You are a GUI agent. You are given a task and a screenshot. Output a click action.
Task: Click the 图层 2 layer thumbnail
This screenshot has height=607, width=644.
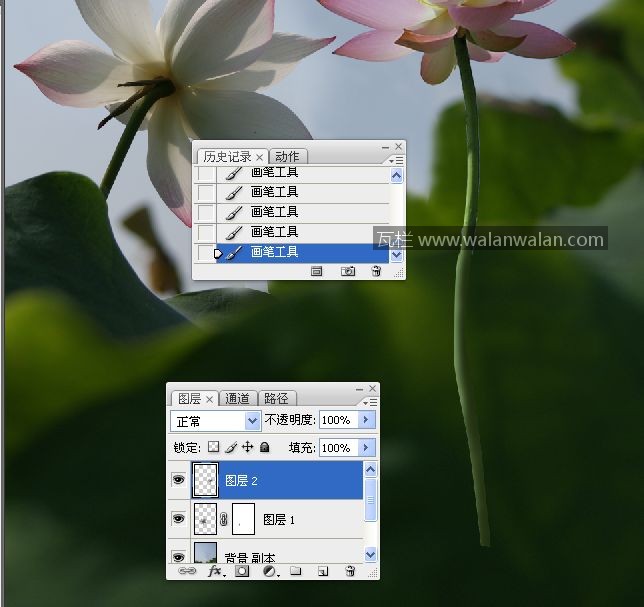(x=205, y=480)
